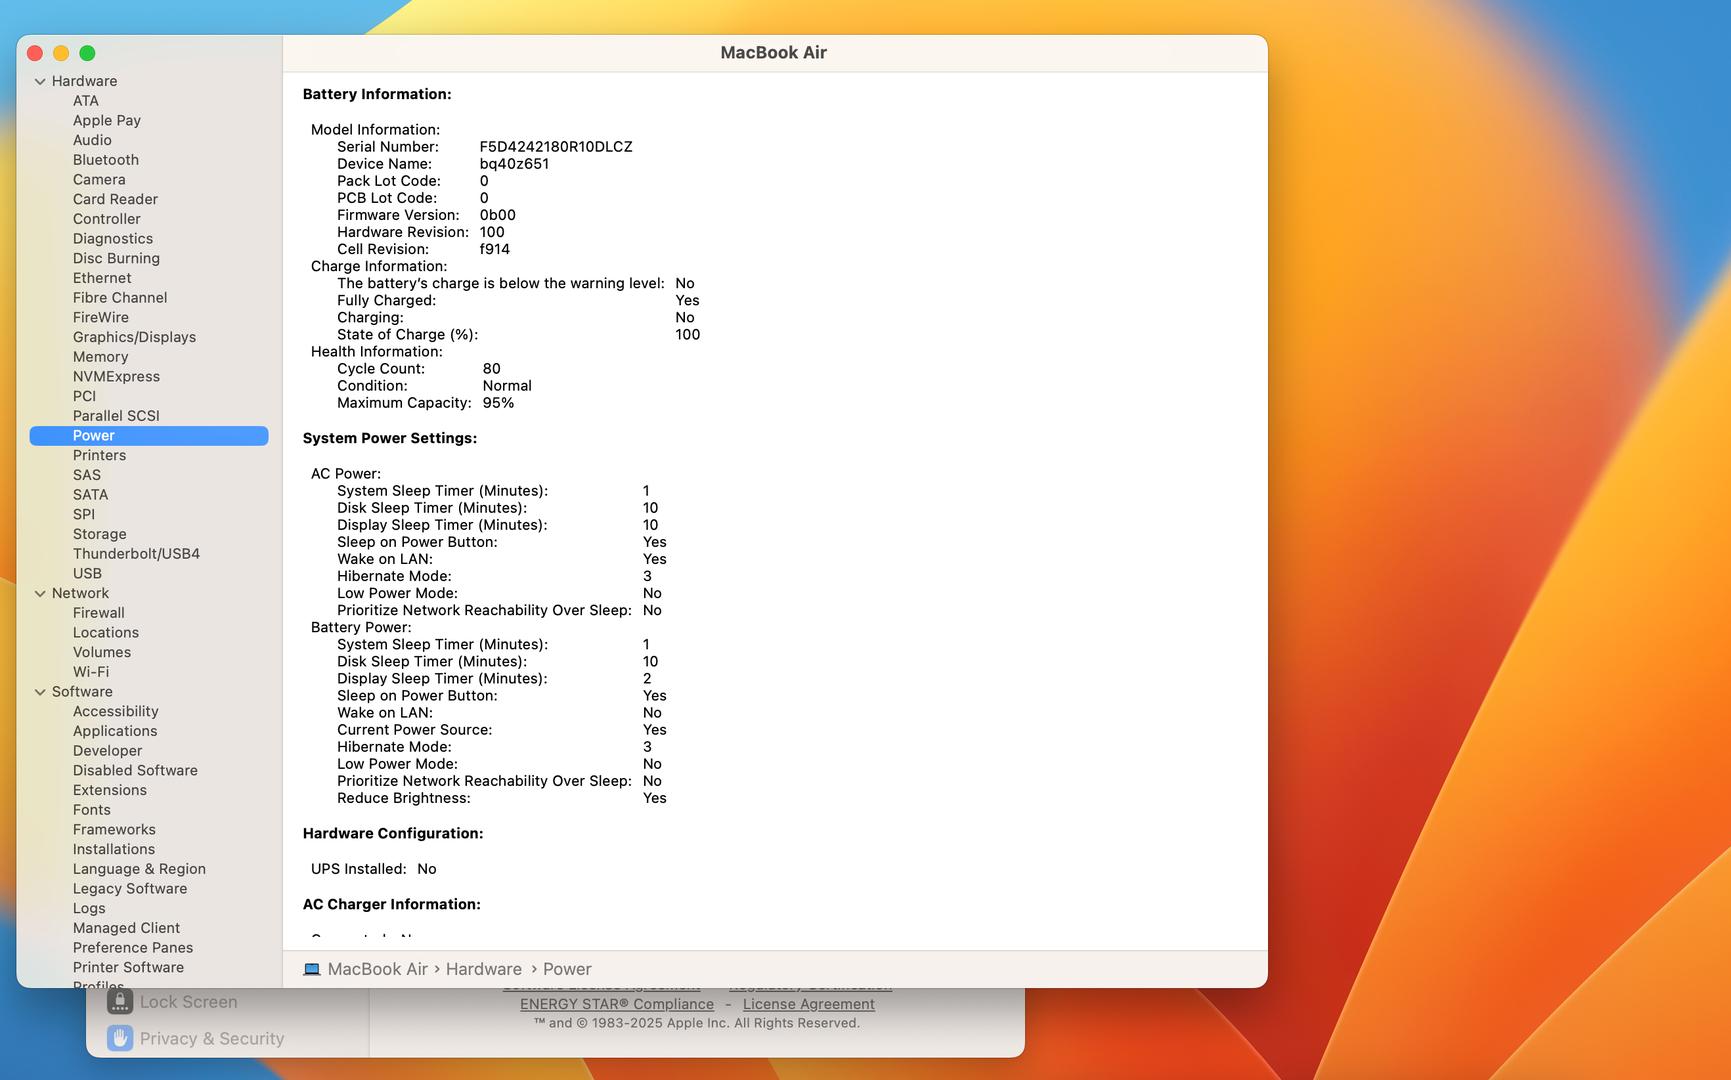The image size is (1731, 1080).
Task: Open the Controller entry
Action: (107, 219)
